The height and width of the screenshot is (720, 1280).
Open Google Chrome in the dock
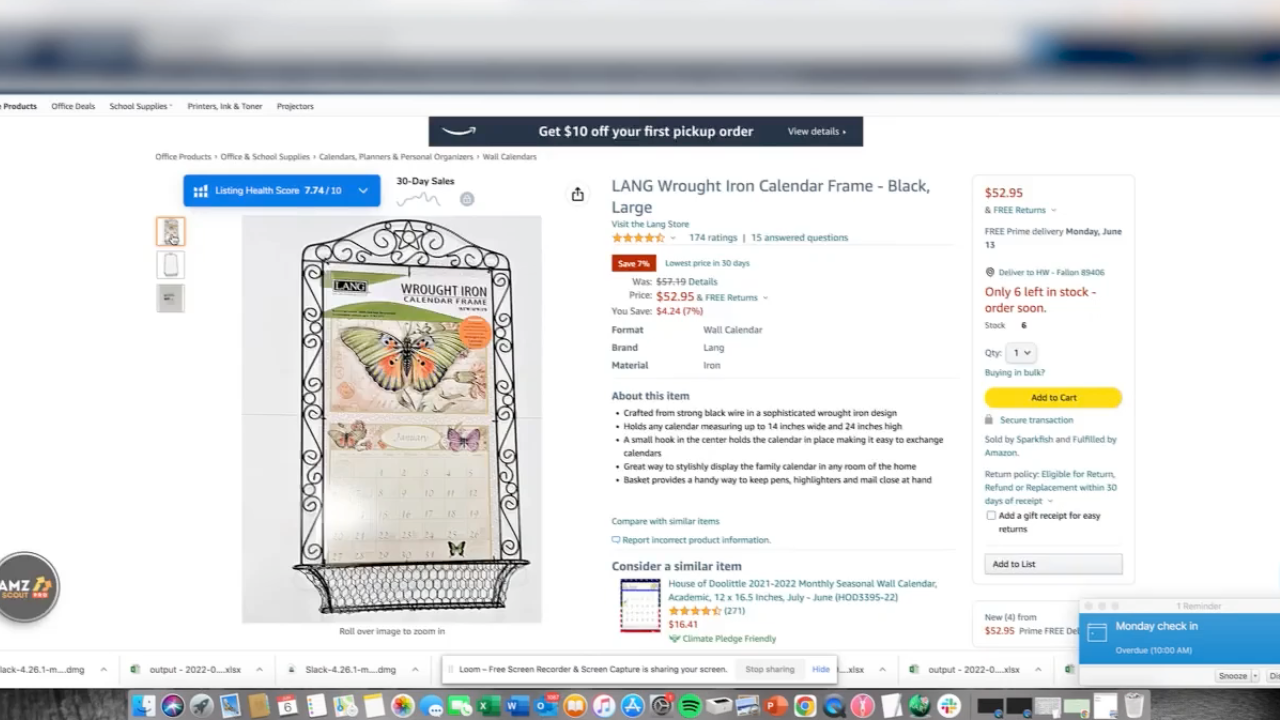[806, 706]
